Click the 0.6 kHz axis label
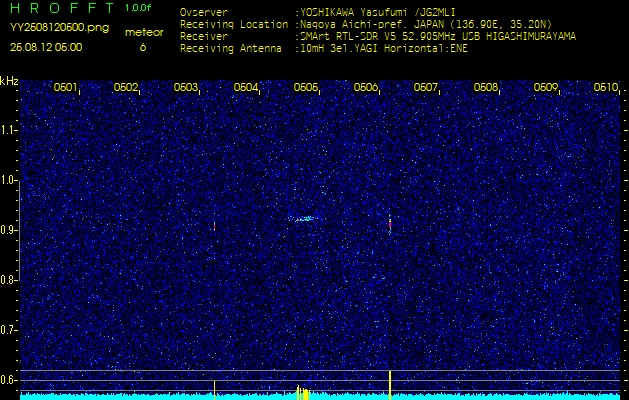This screenshot has width=629, height=400. tap(8, 380)
